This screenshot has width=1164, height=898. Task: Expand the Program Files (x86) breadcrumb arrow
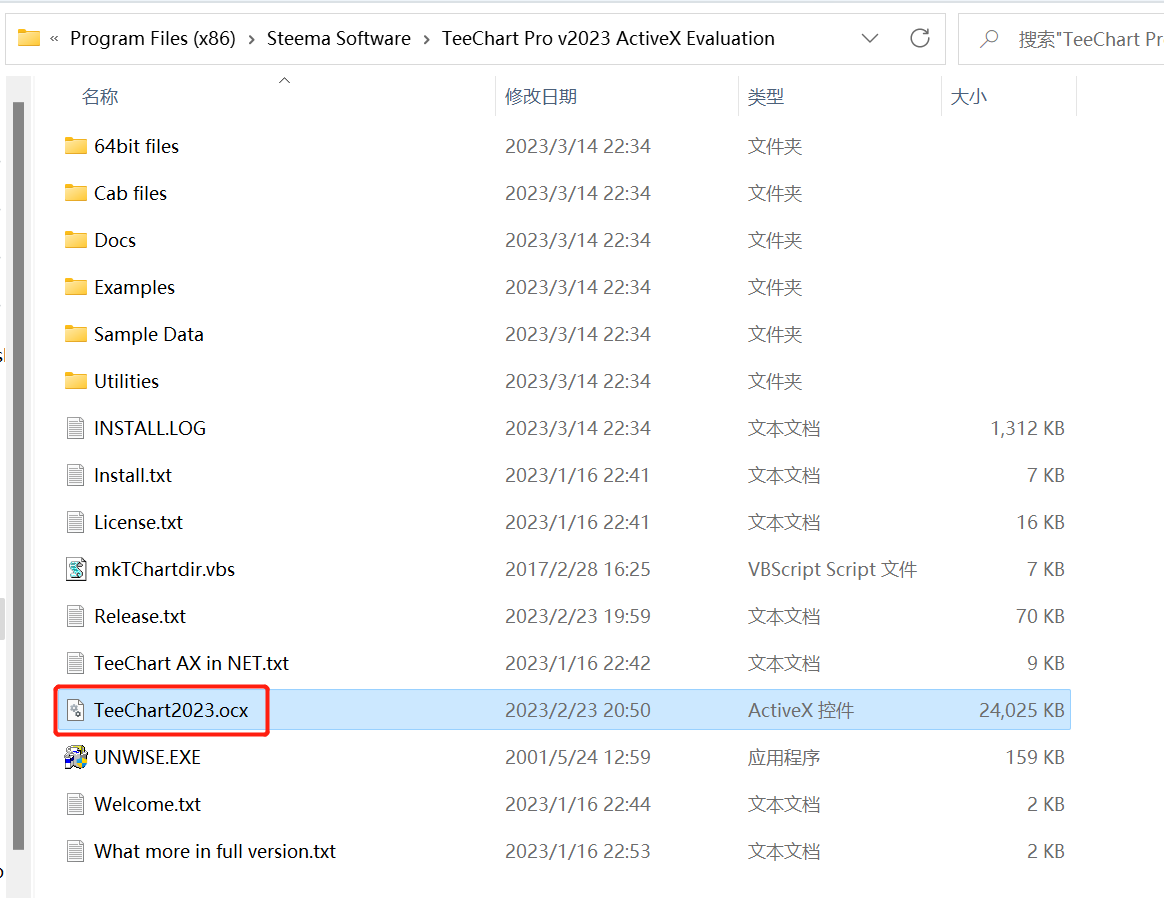click(252, 39)
